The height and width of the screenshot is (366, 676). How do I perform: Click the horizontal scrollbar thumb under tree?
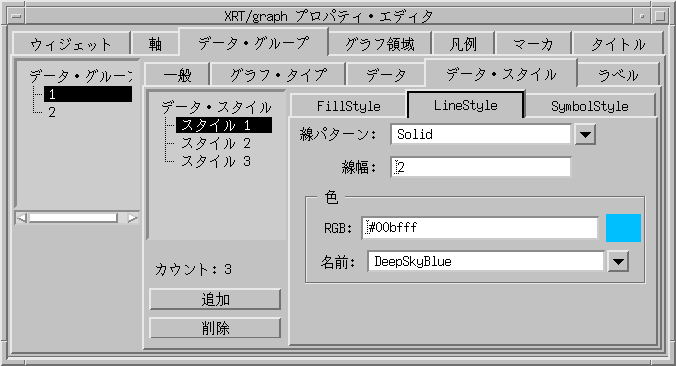pyautogui.click(x=73, y=218)
